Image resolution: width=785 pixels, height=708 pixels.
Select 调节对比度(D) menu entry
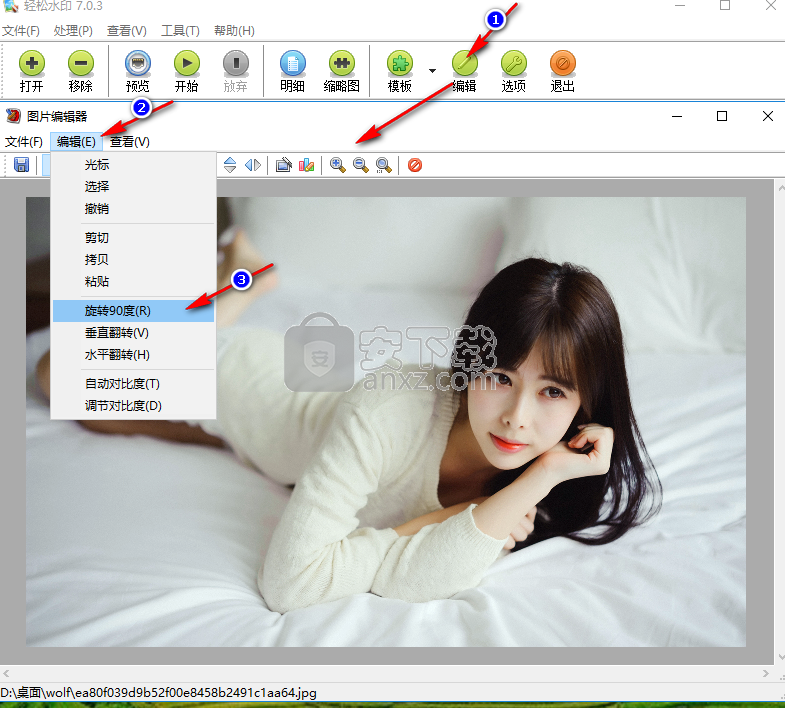point(134,406)
